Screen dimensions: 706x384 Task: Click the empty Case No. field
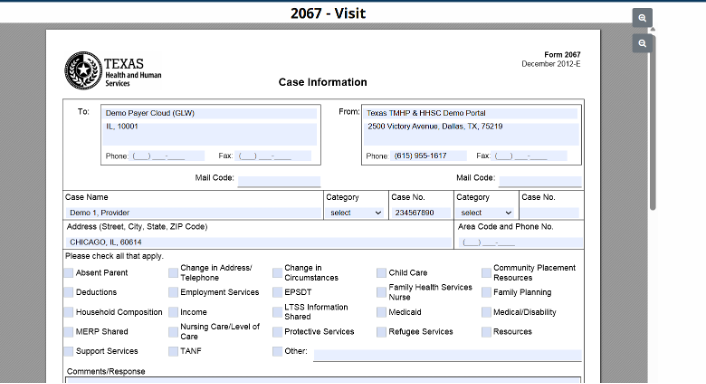(550, 212)
